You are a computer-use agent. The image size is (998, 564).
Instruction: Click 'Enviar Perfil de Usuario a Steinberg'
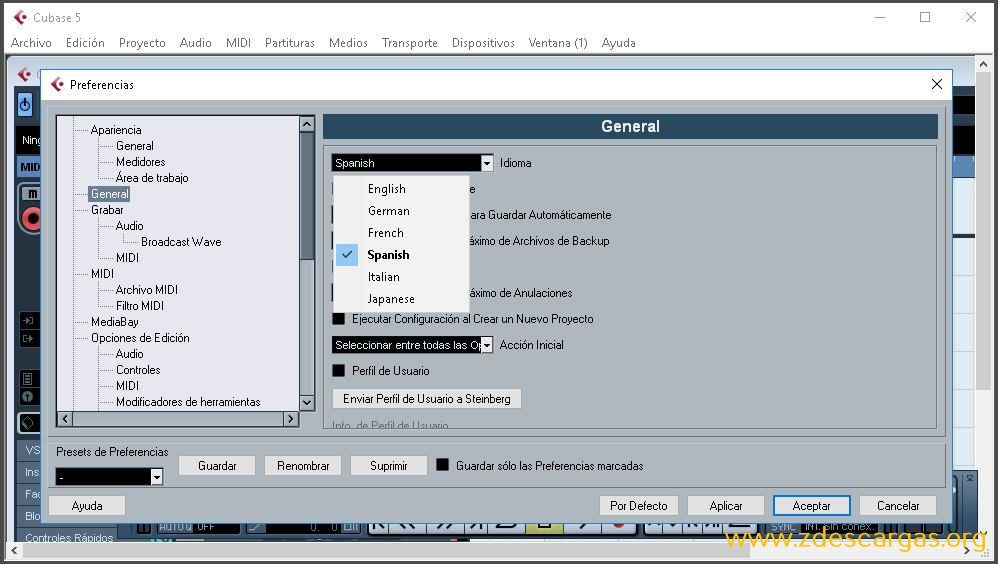(426, 399)
